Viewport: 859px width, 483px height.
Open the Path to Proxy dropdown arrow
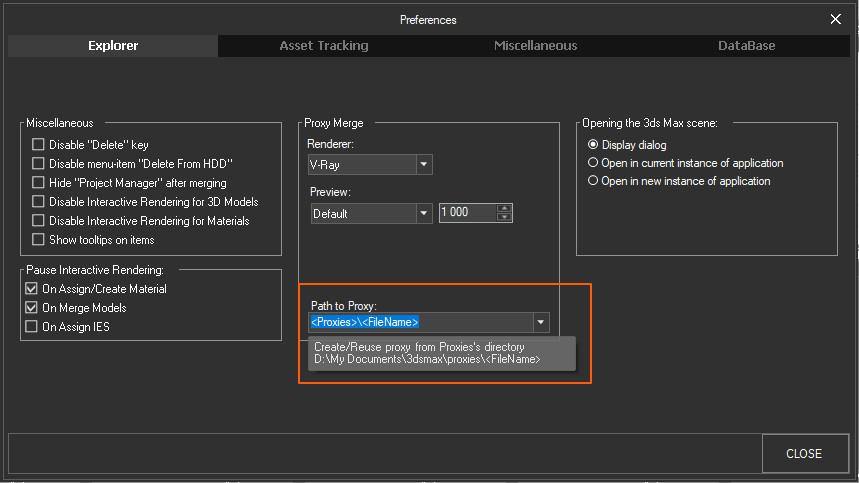click(x=540, y=323)
